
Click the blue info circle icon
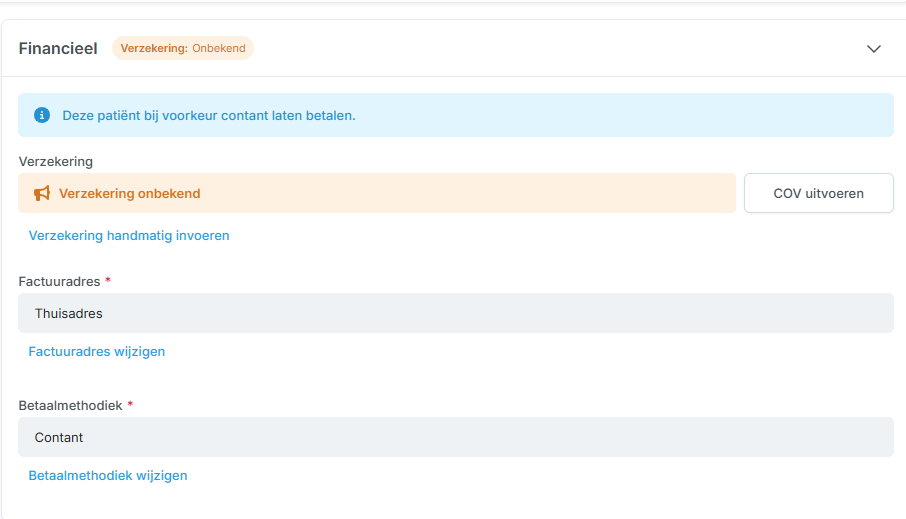pos(42,115)
